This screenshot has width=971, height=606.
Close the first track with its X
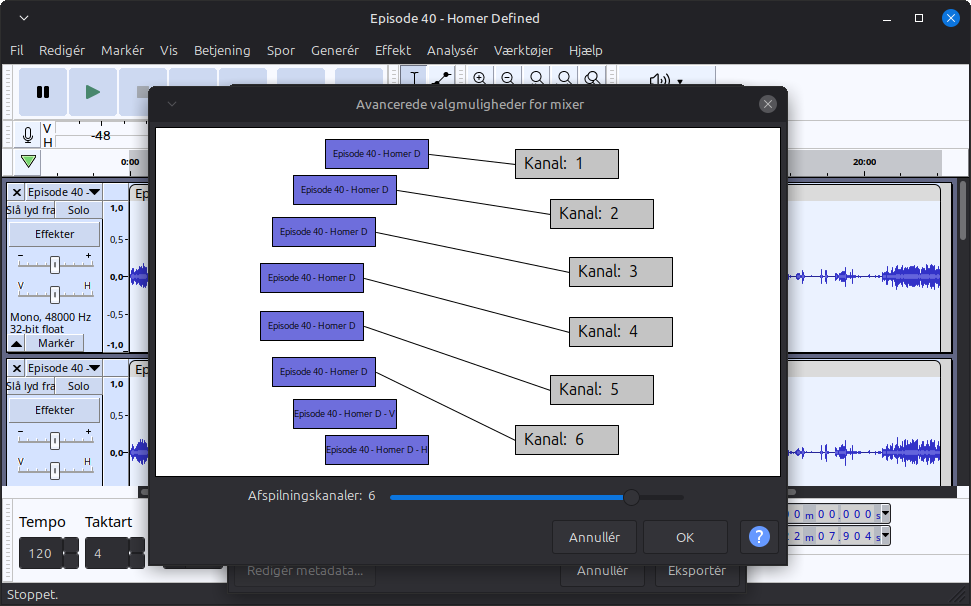(x=17, y=192)
